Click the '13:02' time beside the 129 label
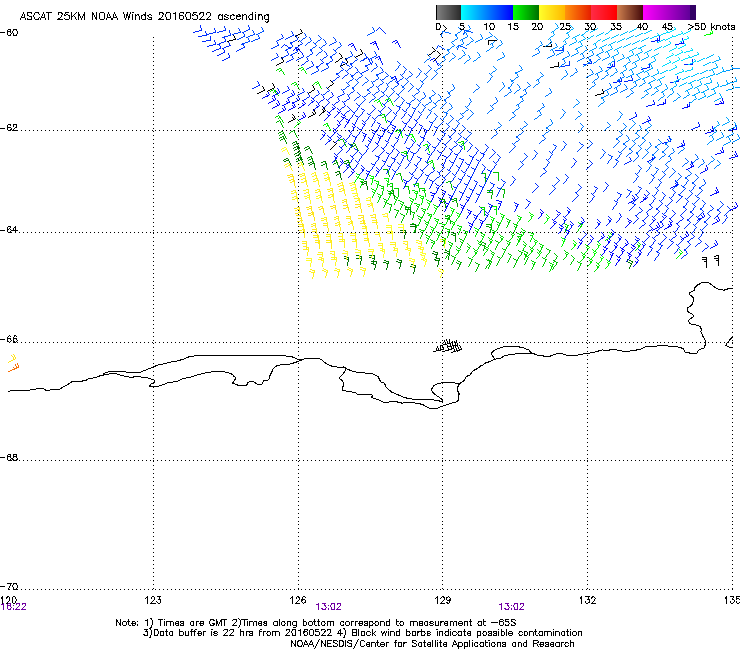 (511, 607)
